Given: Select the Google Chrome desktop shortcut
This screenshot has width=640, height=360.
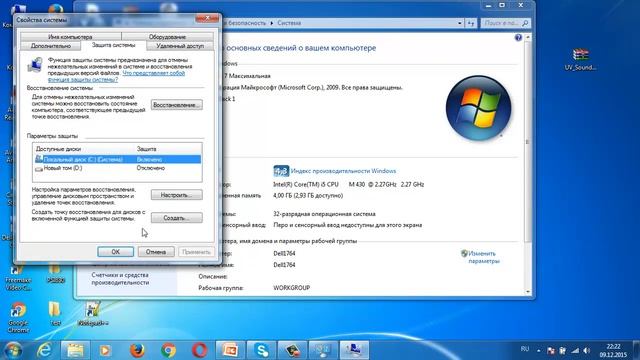Looking at the screenshot, I should [18, 317].
